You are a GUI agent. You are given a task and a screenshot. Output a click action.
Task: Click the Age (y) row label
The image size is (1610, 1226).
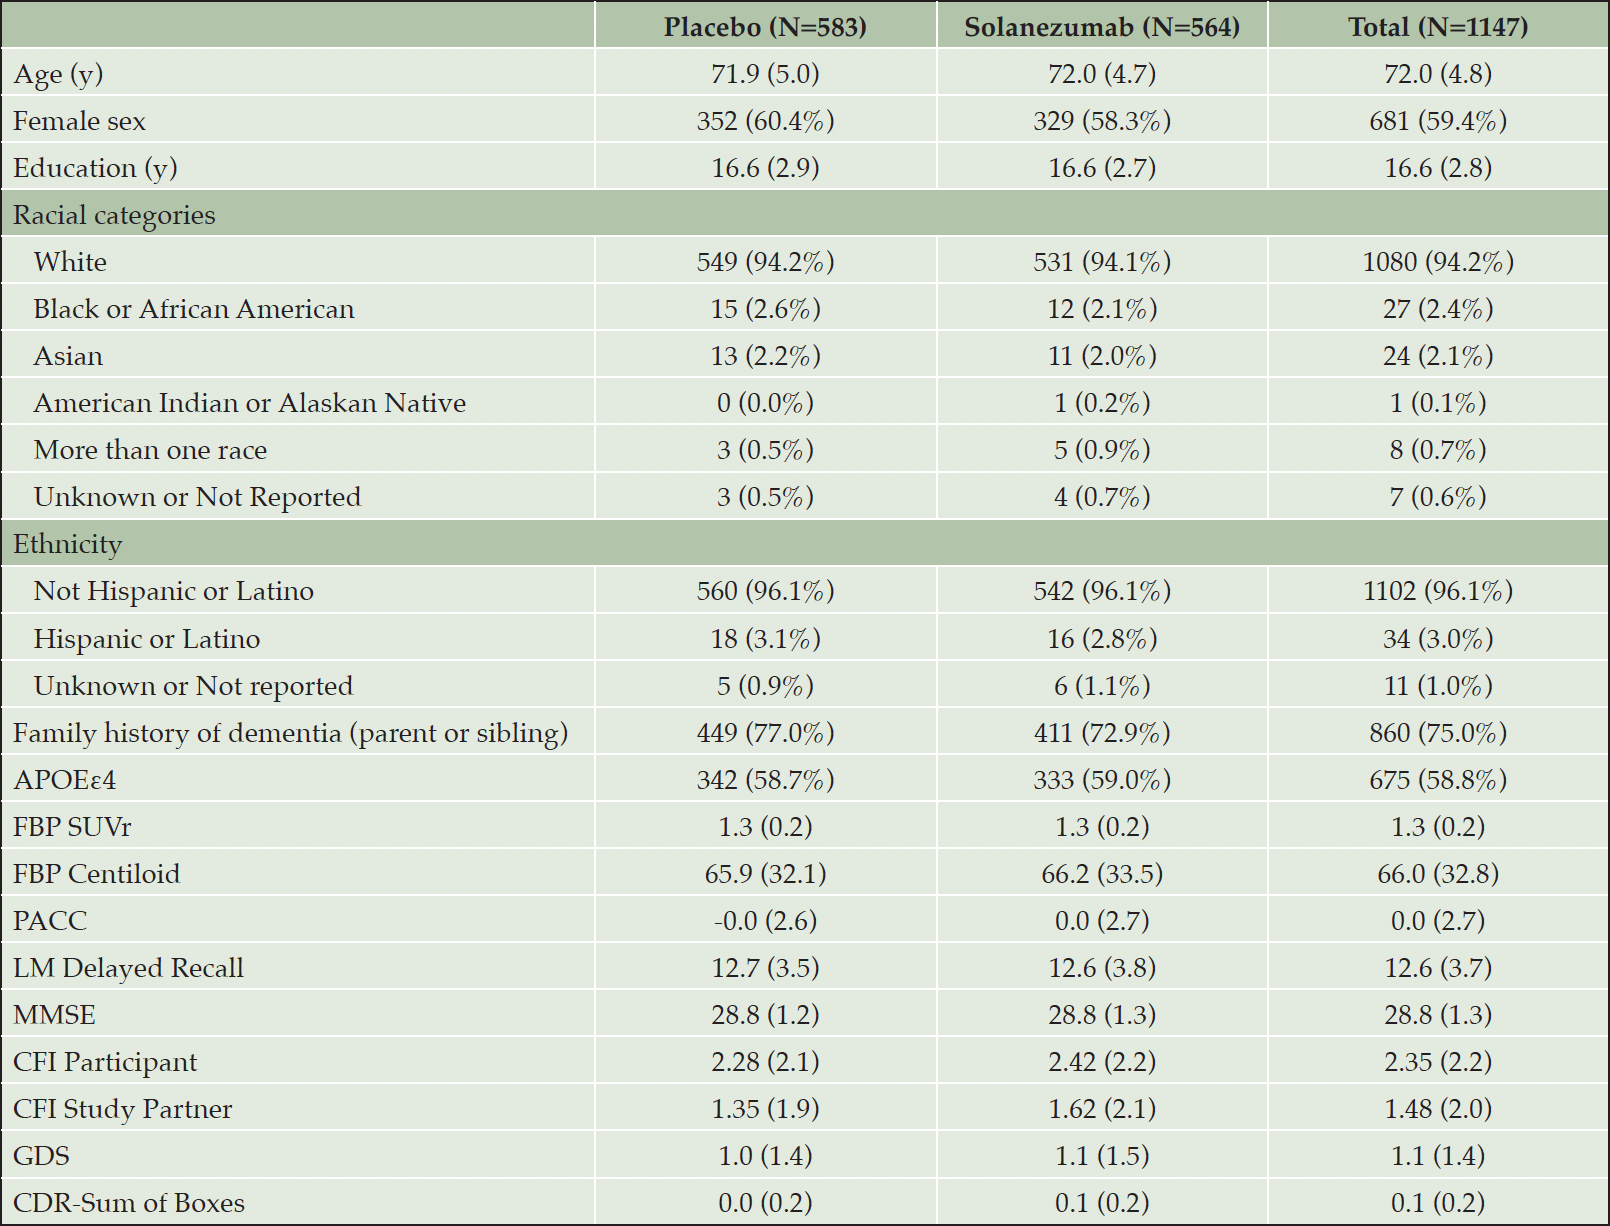(x=58, y=75)
